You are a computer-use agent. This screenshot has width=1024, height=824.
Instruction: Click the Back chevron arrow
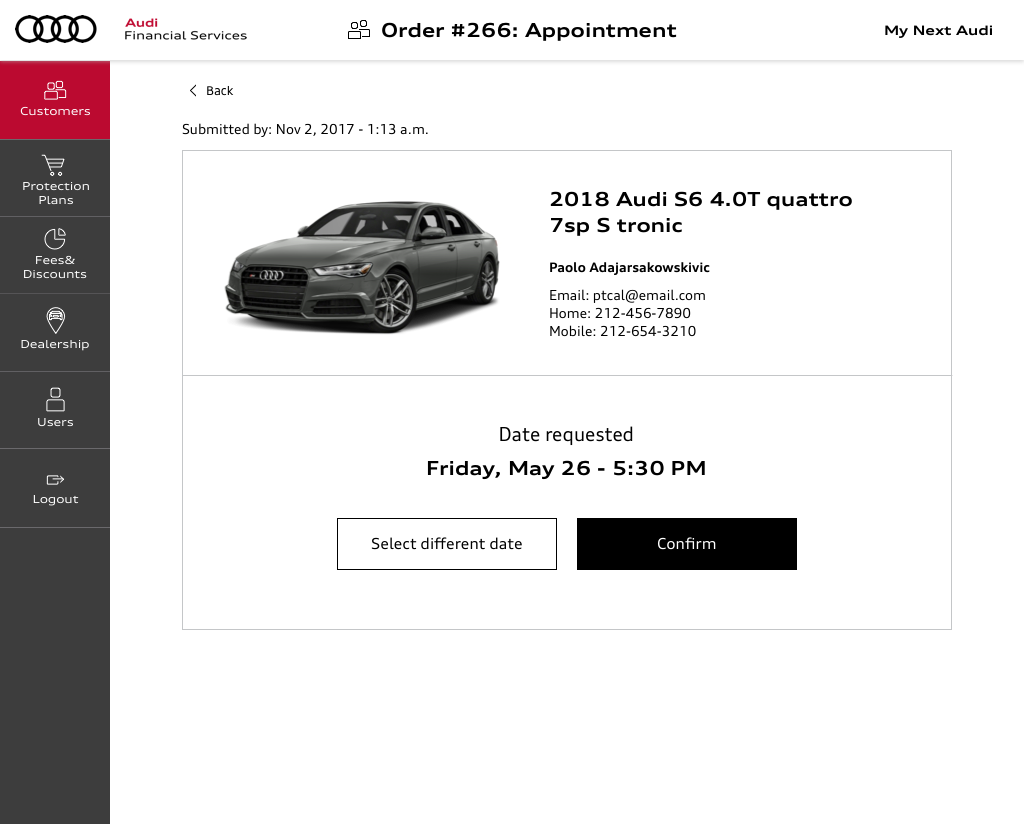pyautogui.click(x=193, y=91)
